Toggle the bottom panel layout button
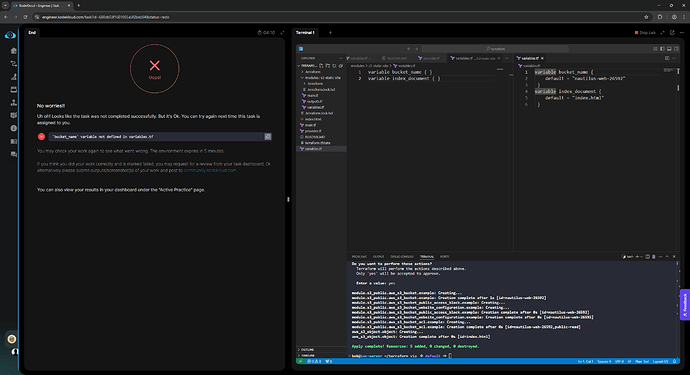The width and height of the screenshot is (690, 375). pyautogui.click(x=669, y=49)
